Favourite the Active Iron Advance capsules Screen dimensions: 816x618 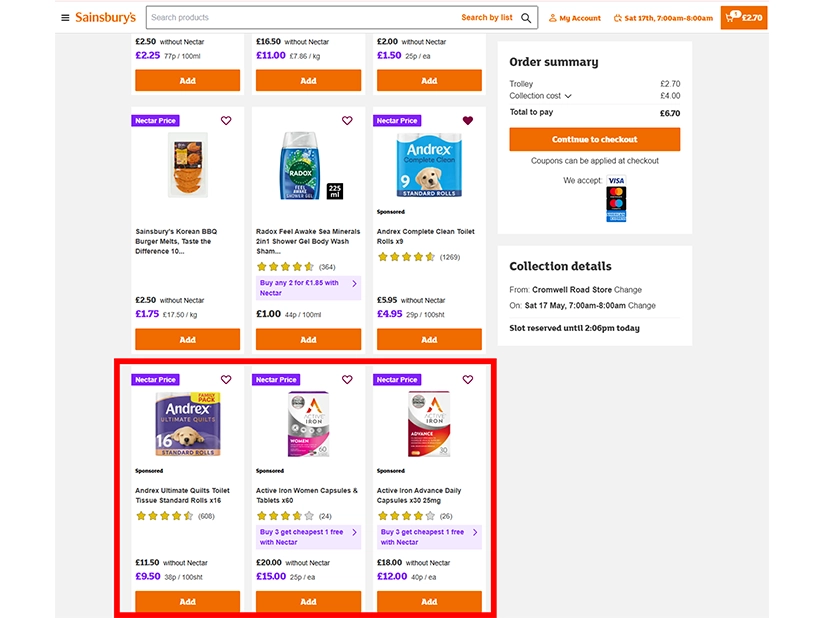pos(467,380)
